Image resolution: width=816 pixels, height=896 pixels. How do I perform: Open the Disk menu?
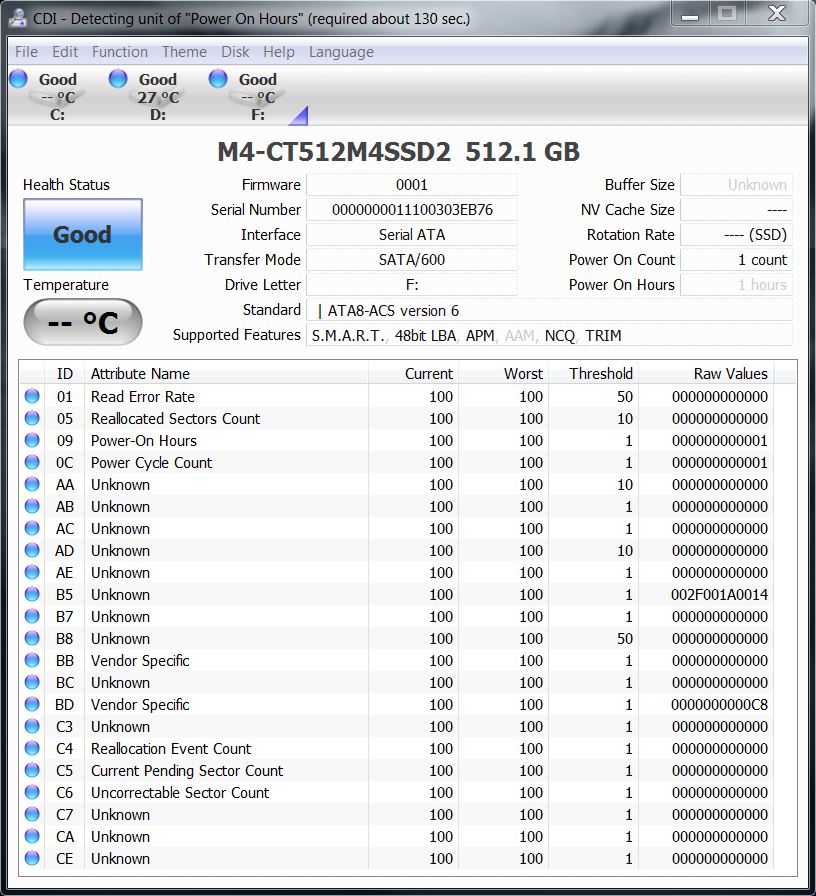point(235,52)
